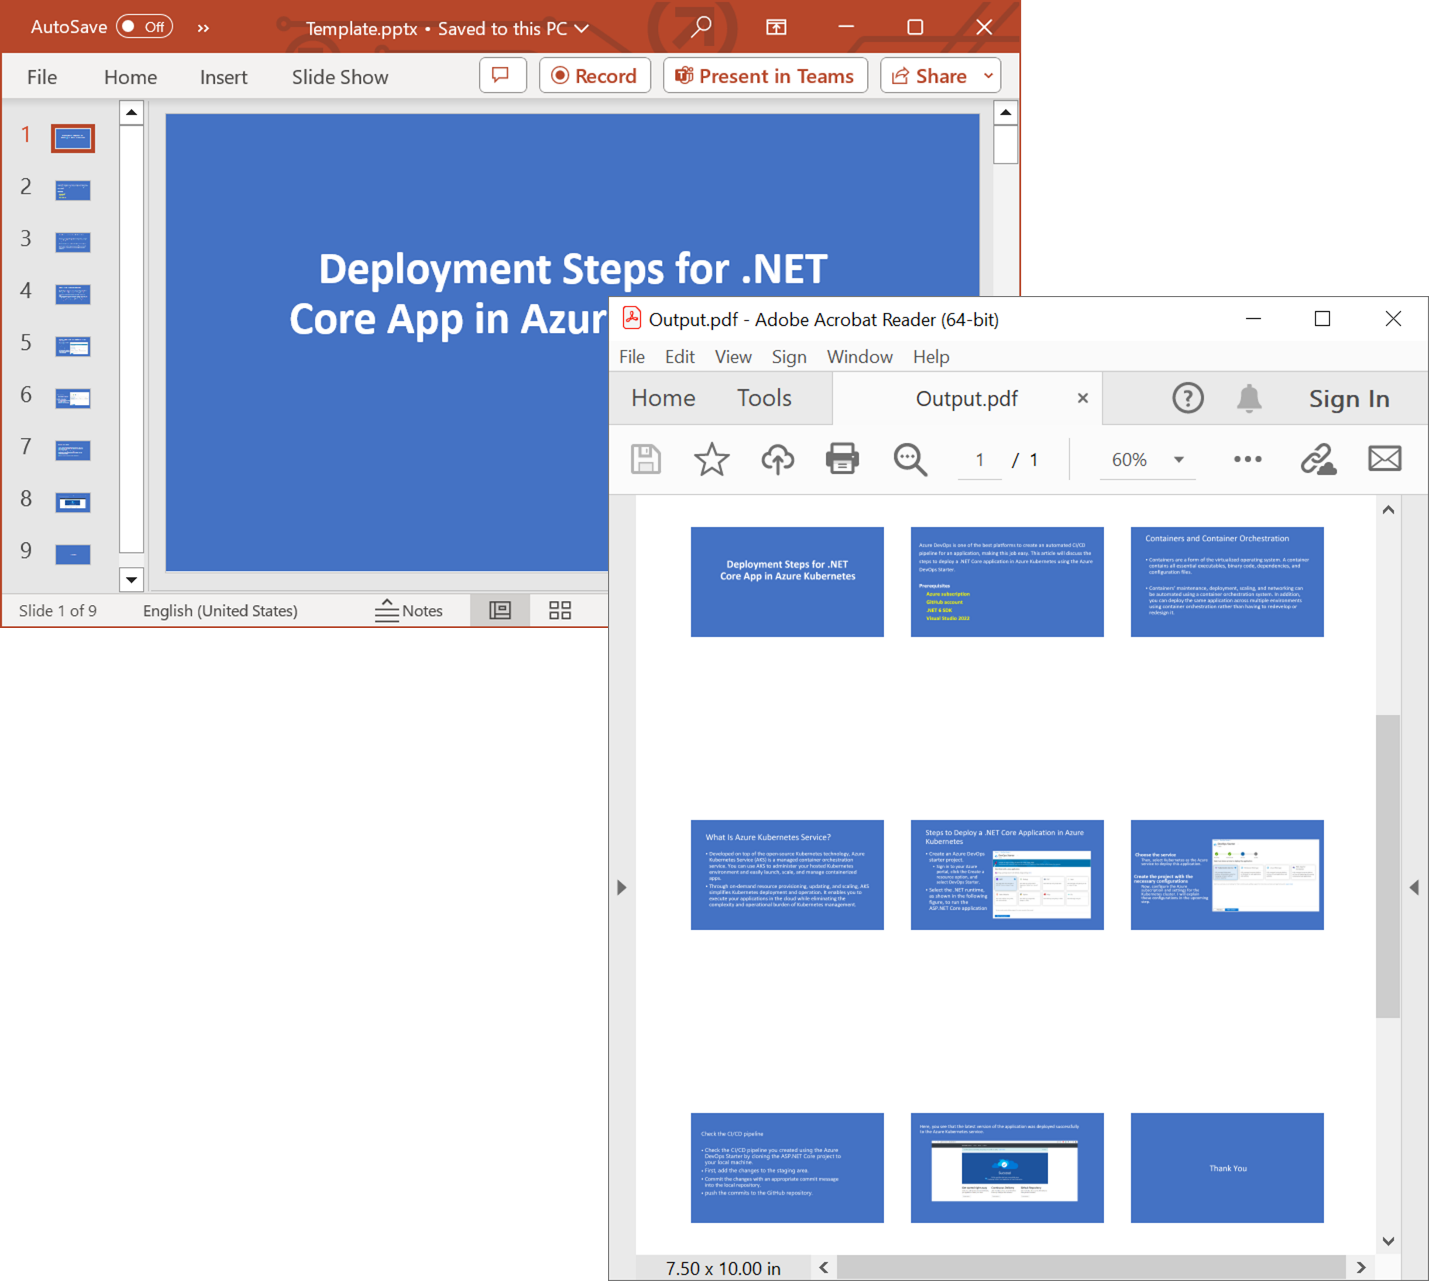
Task: Switch to the PowerPoint Home tab
Action: [x=130, y=77]
